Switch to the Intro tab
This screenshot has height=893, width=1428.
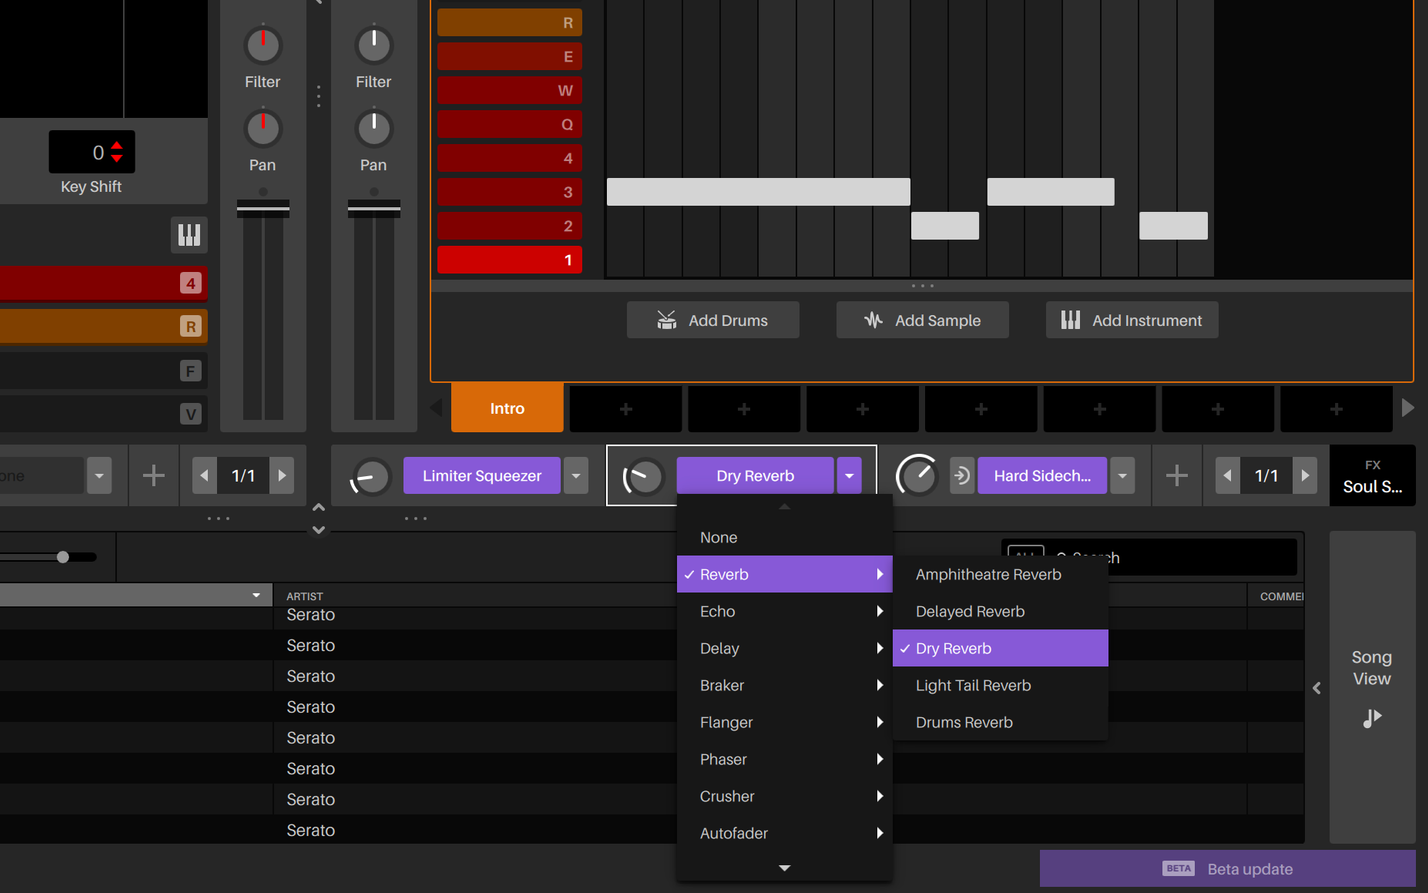[x=507, y=408]
